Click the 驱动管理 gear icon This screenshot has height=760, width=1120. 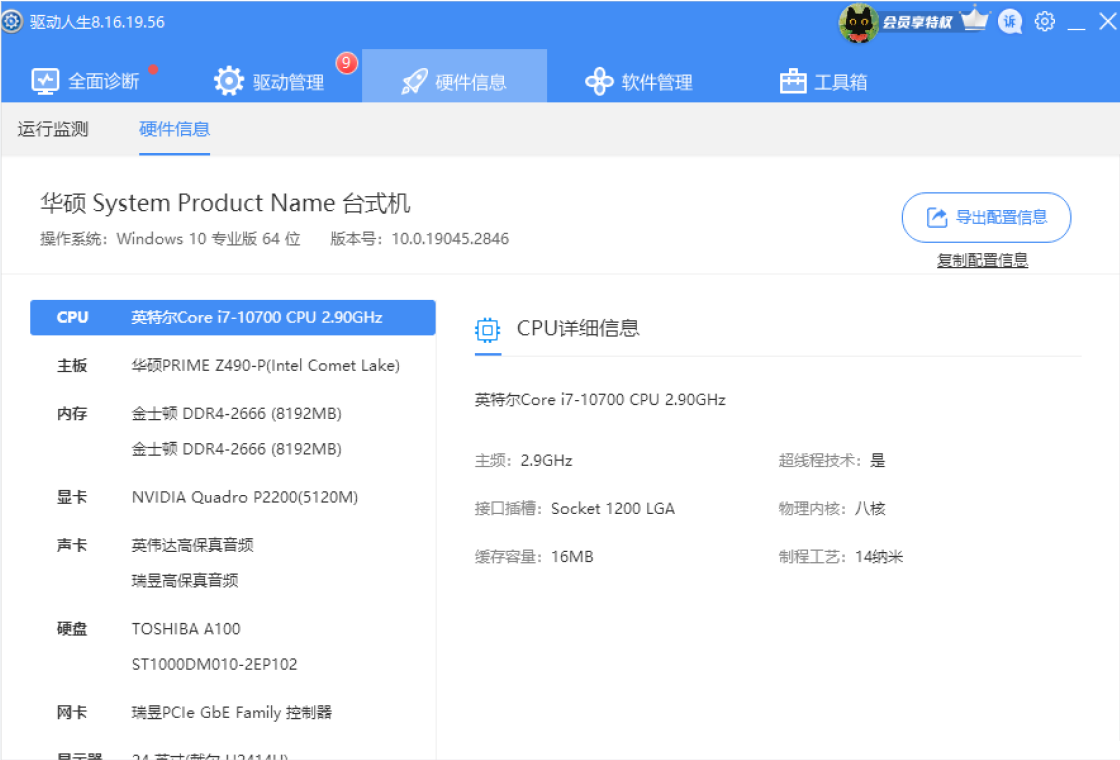tap(229, 82)
